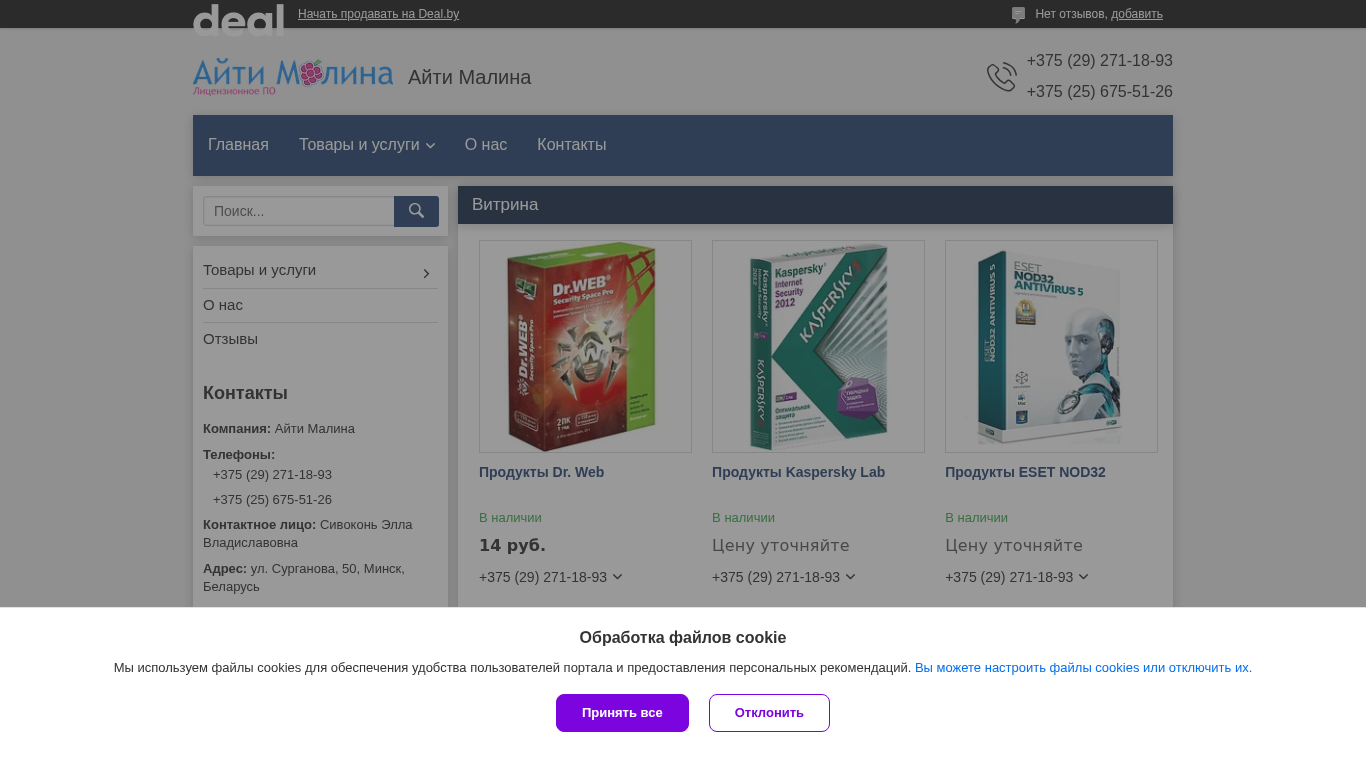Viewport: 1366px width, 768px height.
Task: Expand sidebar Товары и услуги chevron
Action: coord(426,273)
